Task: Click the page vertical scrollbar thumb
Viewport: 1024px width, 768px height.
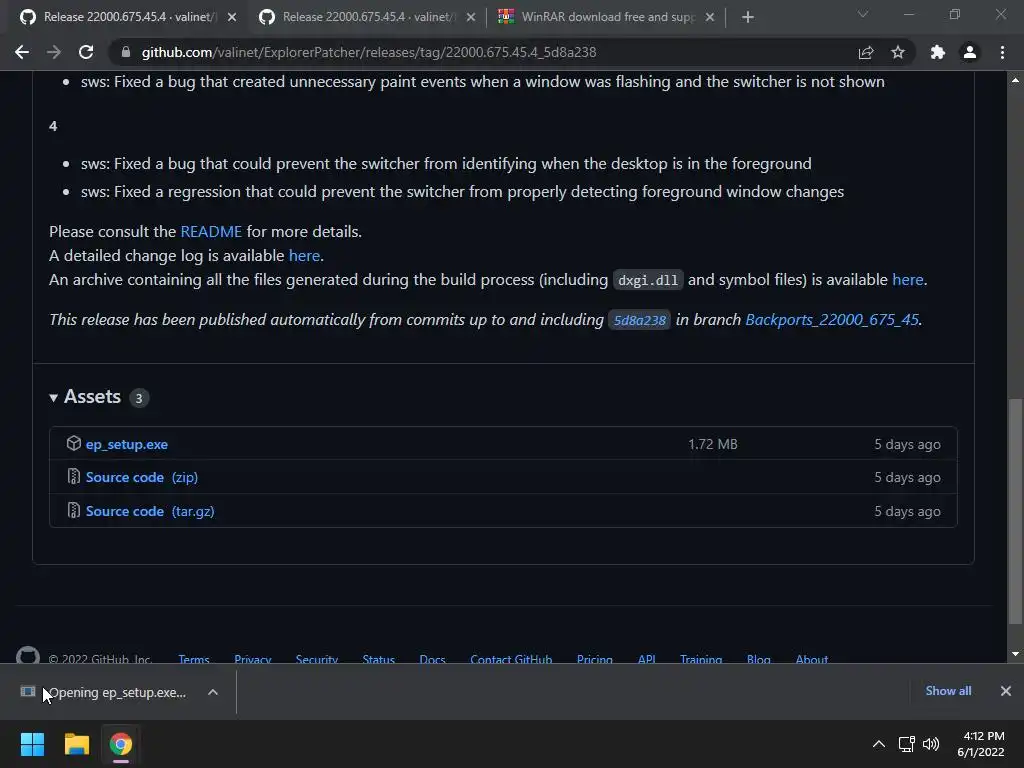Action: (x=1015, y=511)
